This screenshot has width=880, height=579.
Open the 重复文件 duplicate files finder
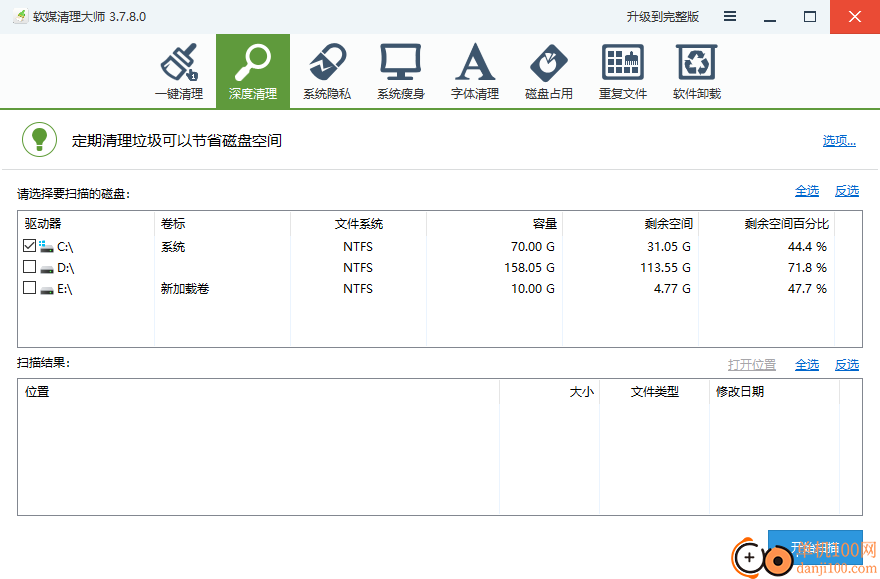623,71
